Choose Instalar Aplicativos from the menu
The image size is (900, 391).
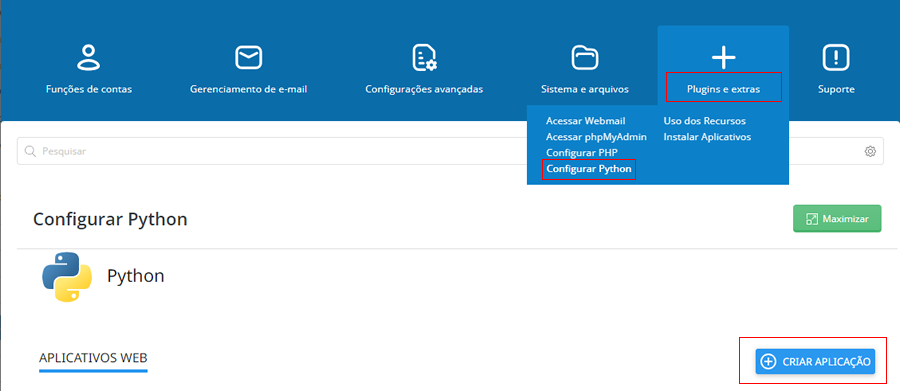[707, 137]
